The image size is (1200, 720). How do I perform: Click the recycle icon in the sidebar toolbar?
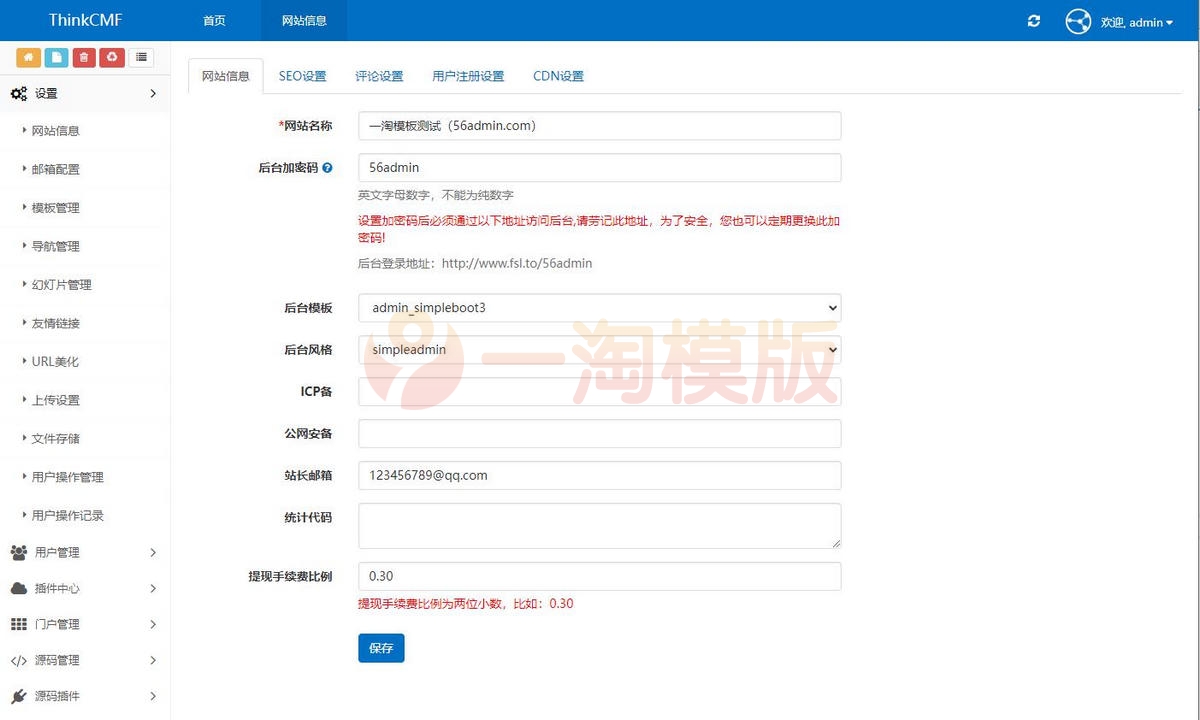point(112,57)
